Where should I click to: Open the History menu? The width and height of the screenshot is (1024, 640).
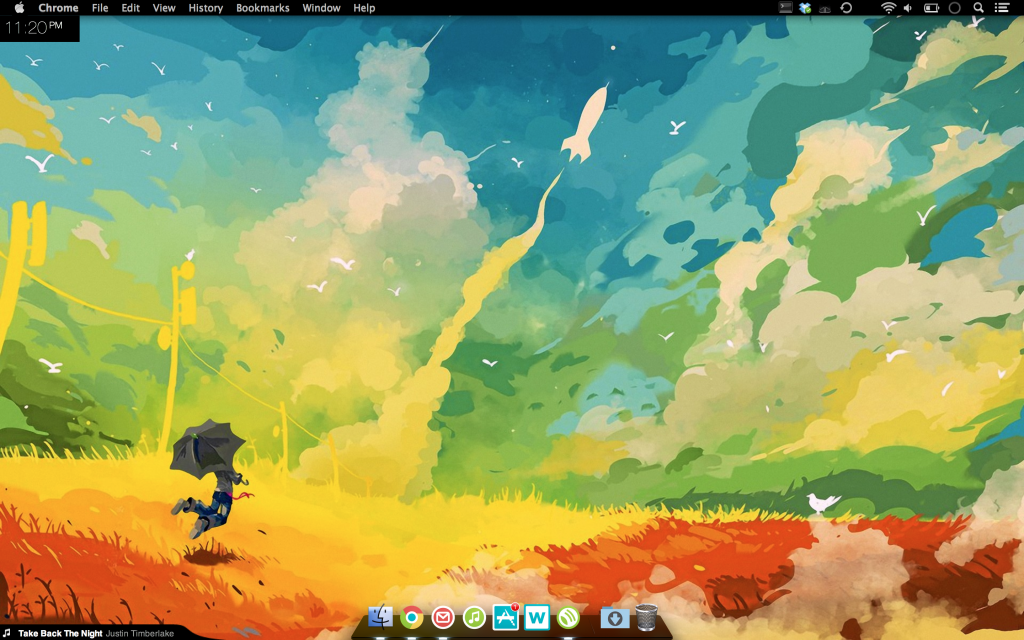coord(206,8)
